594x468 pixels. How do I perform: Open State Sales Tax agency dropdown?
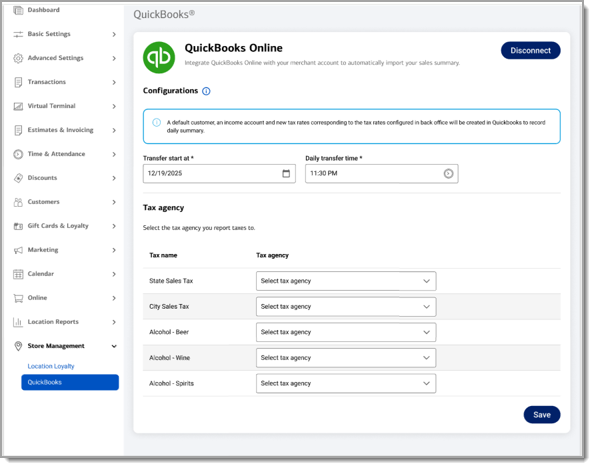tap(346, 281)
